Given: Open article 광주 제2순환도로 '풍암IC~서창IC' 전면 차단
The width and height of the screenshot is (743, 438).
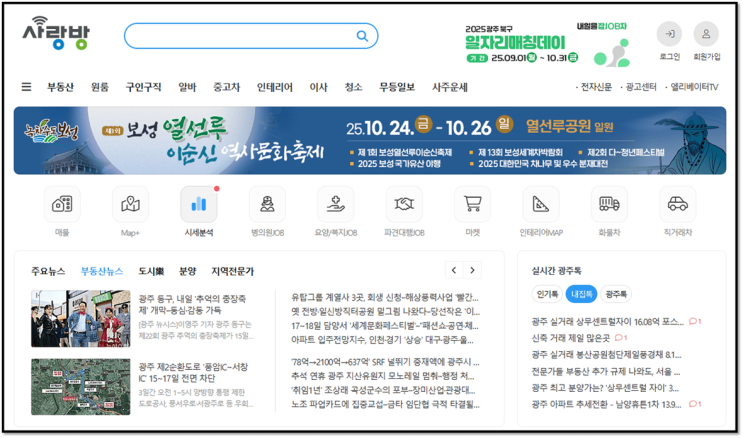Looking at the screenshot, I should 193,373.
